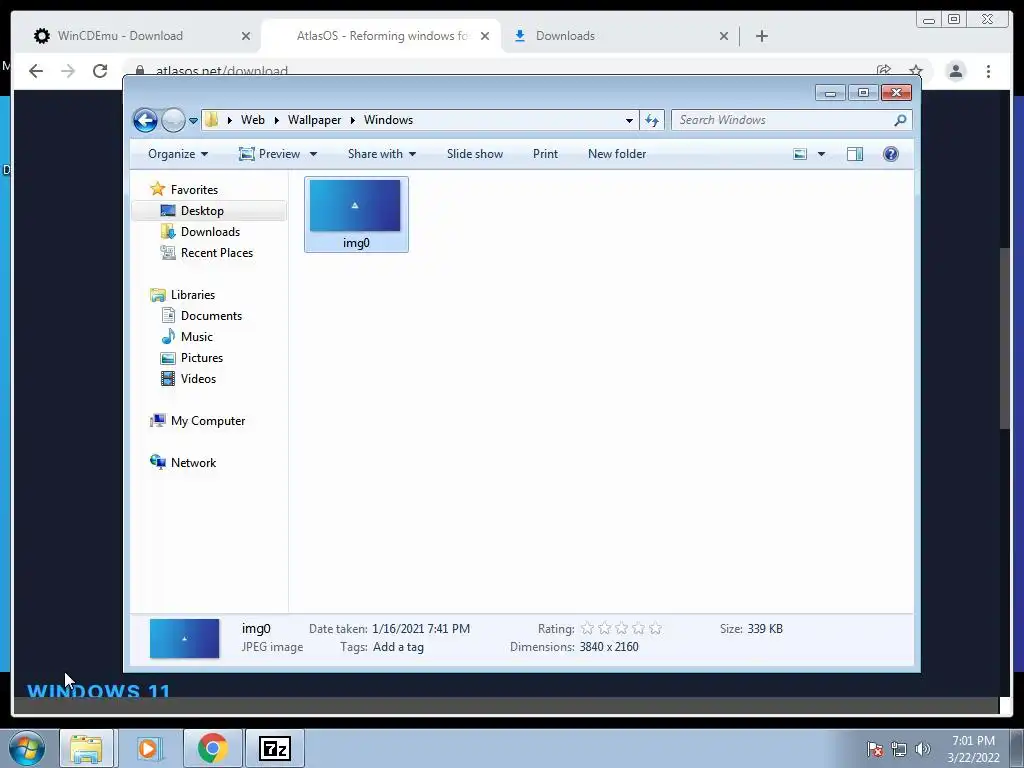Screen dimensions: 1024x768
Task: Close the WinCDEmu - Download tab
Action: click(x=246, y=36)
